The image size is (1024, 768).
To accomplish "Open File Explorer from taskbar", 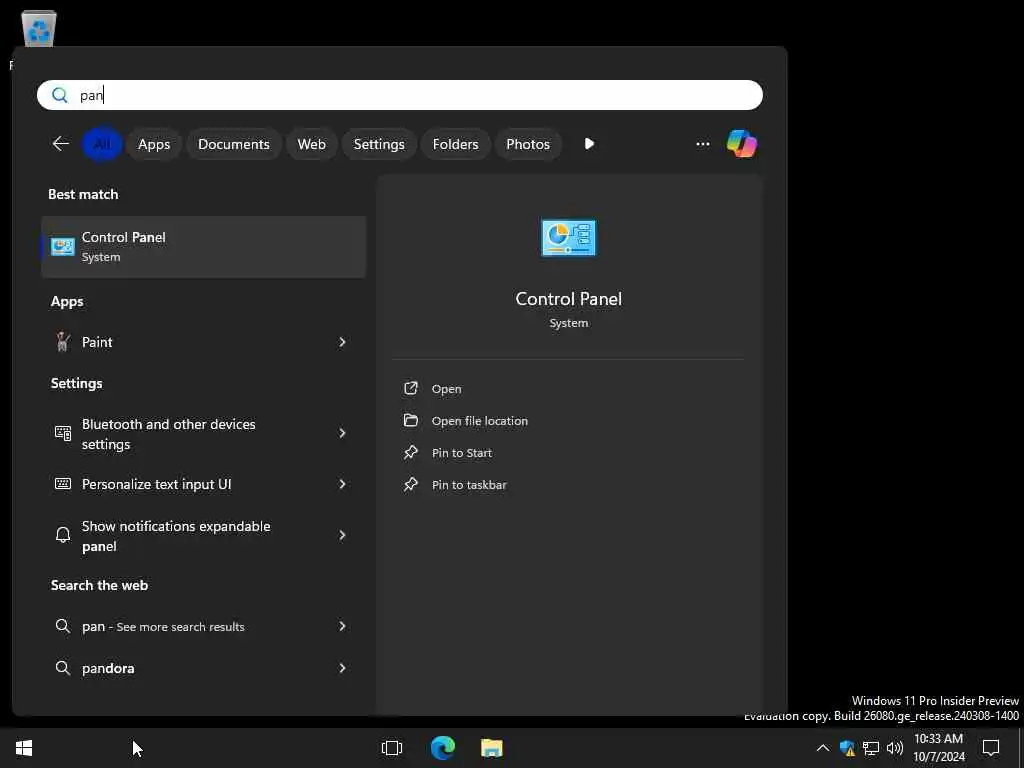I will (492, 748).
